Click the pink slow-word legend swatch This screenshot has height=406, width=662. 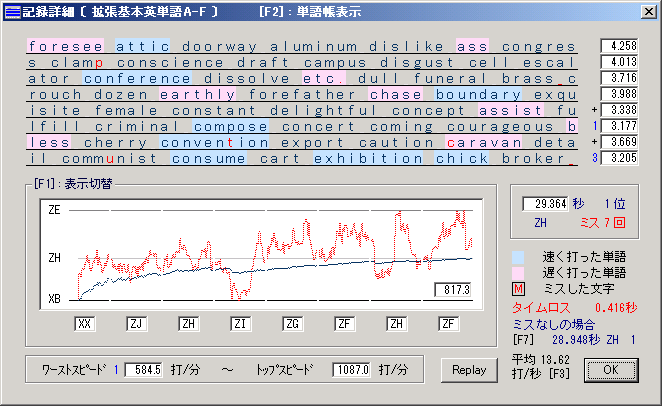(518, 273)
